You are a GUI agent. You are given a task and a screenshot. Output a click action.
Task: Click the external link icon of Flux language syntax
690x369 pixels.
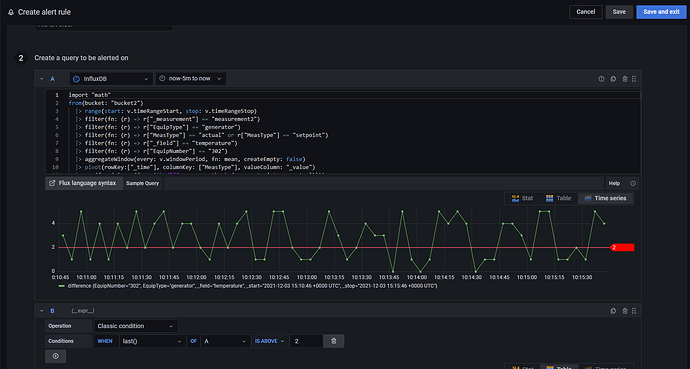click(52, 183)
